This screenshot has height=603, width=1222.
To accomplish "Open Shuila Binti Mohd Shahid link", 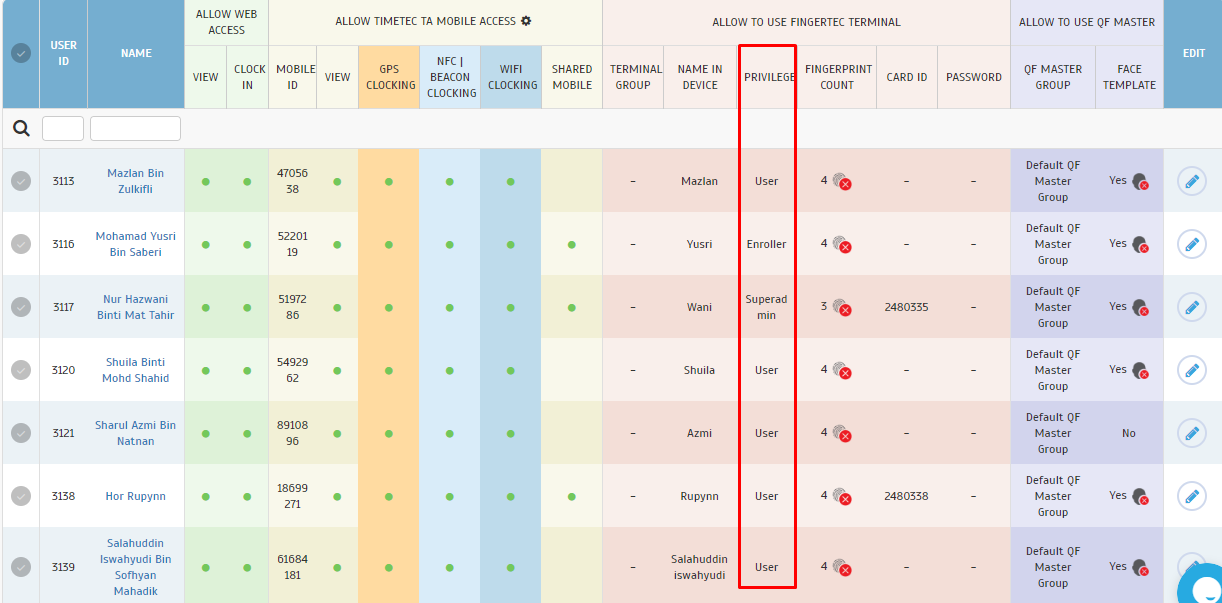I will pyautogui.click(x=136, y=370).
